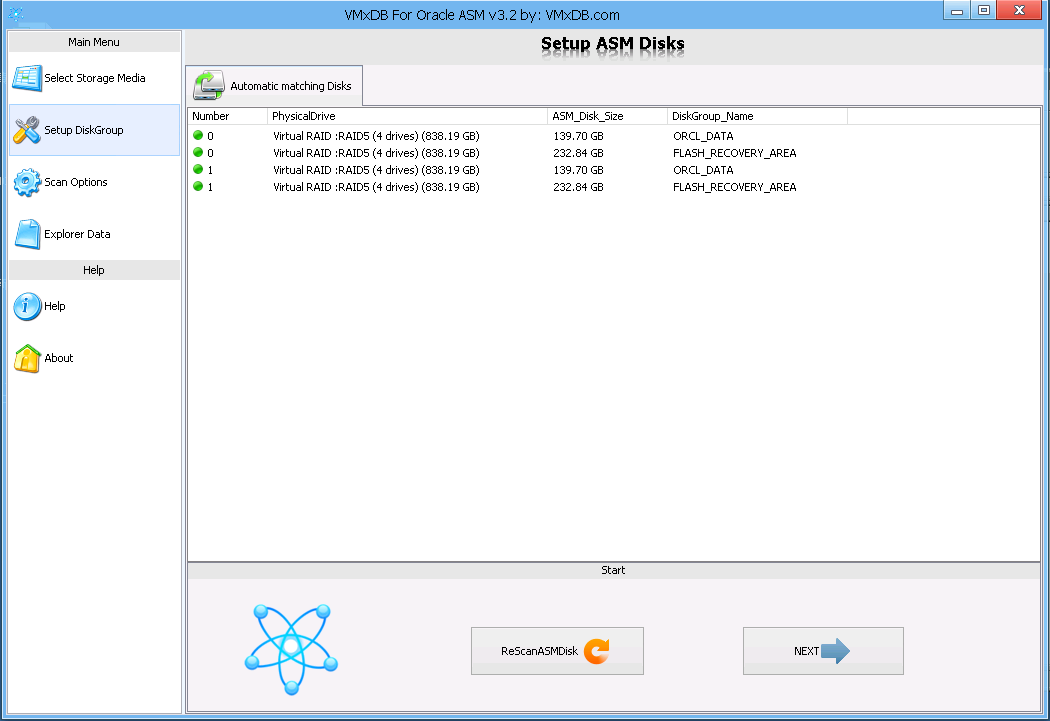Click 232.84 GB in the second row
The image size is (1050, 721).
(x=579, y=153)
